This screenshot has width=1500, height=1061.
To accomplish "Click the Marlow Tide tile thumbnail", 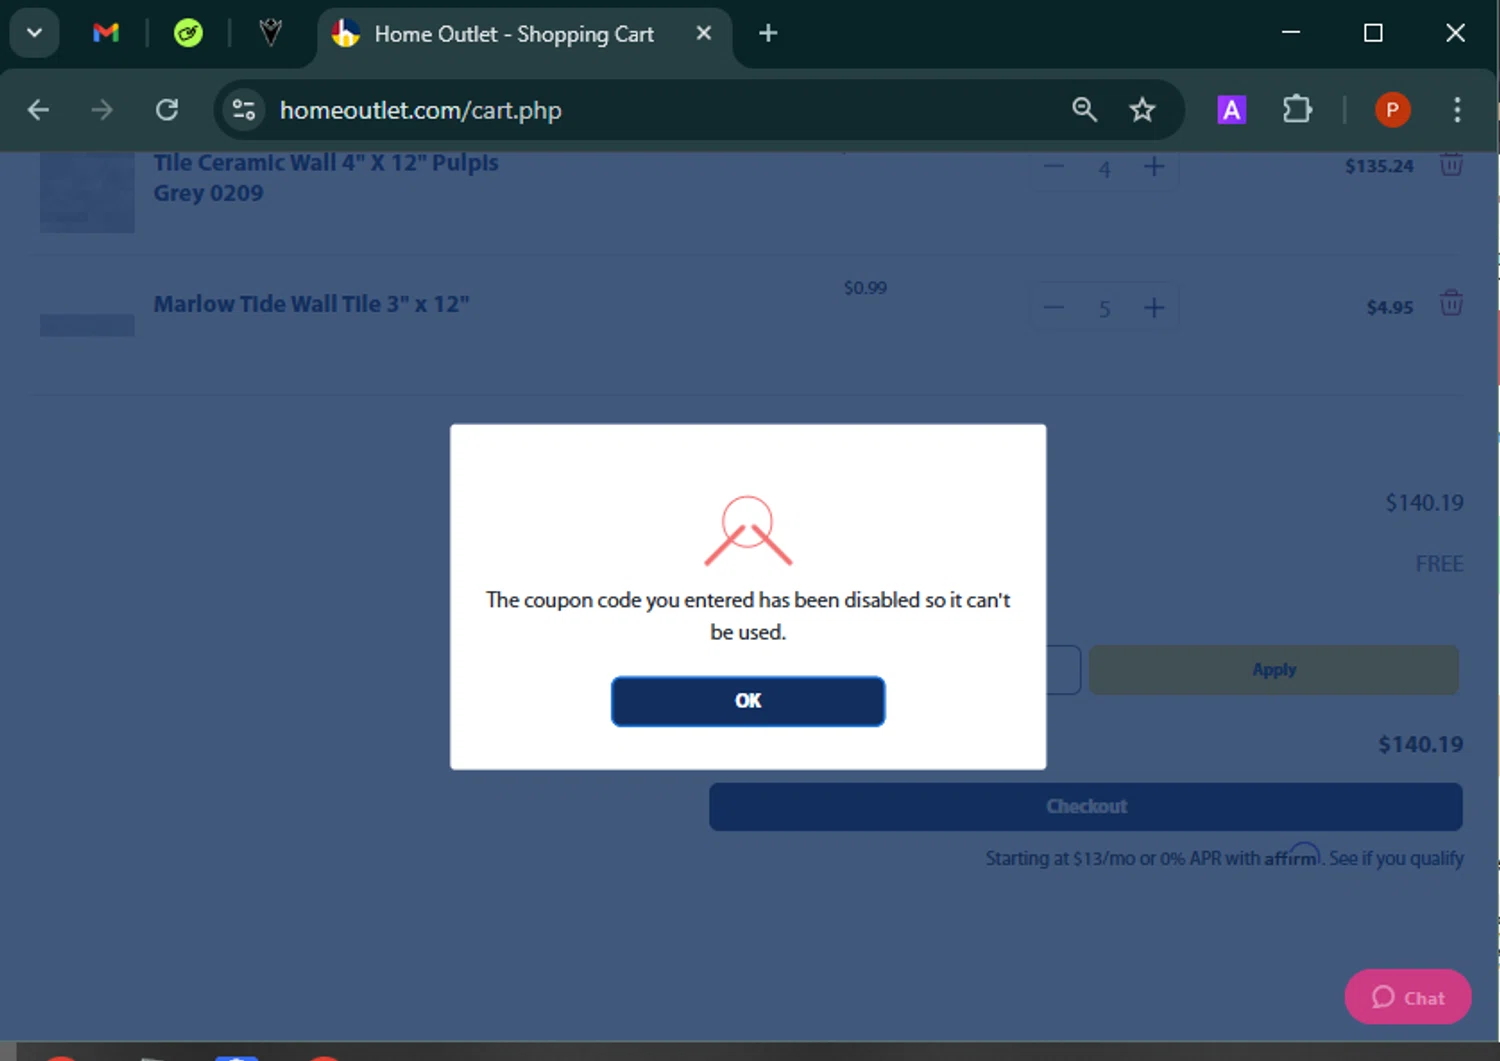I will pos(87,325).
